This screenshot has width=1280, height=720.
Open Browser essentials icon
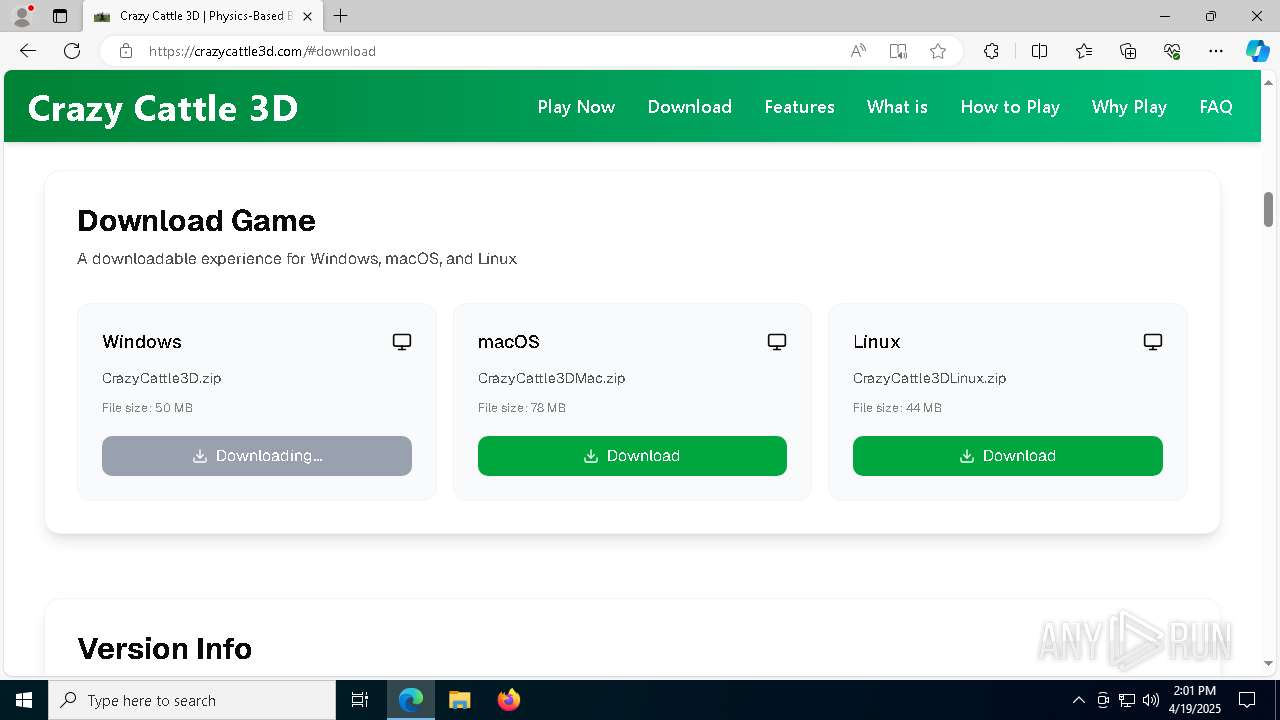[x=1172, y=51]
